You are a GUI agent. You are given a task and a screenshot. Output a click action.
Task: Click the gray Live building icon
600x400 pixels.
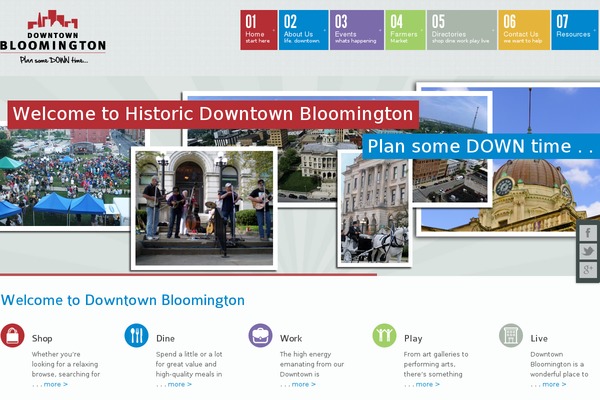511,335
